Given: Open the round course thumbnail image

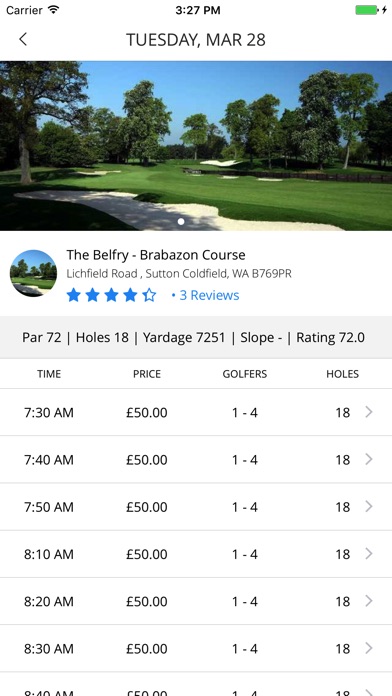Looking at the screenshot, I should pos(33,273).
